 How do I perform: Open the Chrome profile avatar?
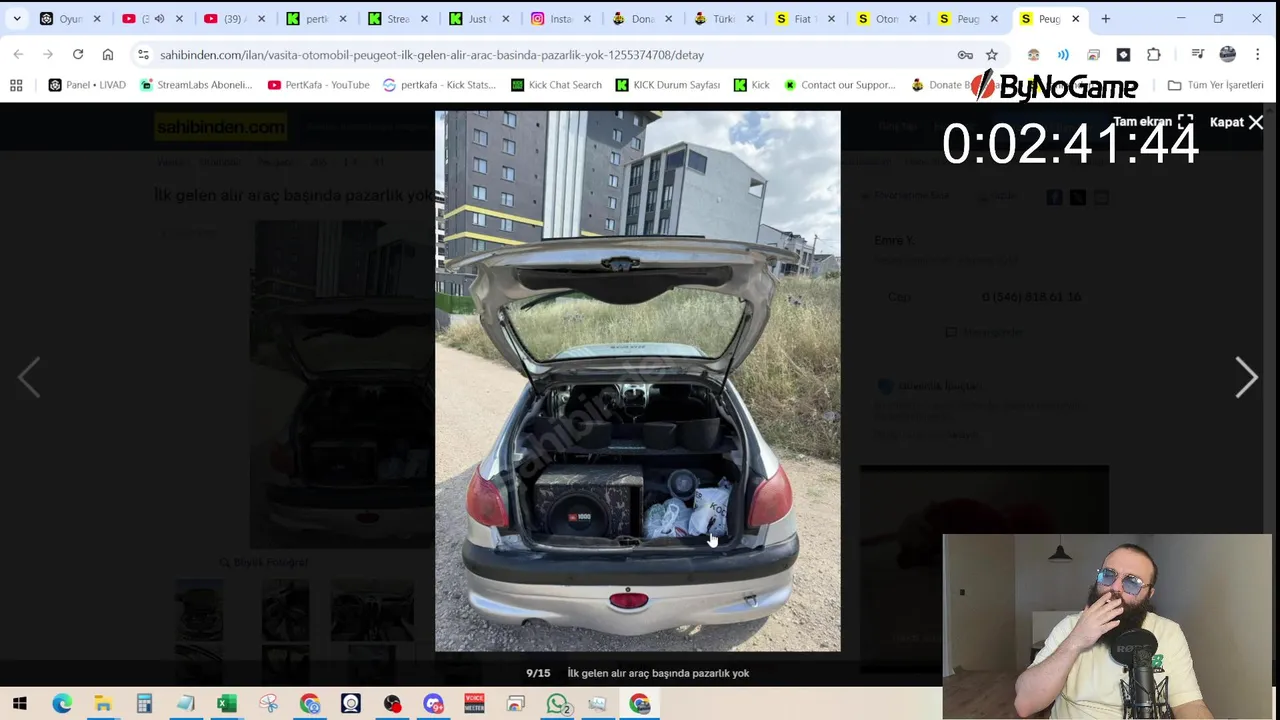tap(1228, 55)
